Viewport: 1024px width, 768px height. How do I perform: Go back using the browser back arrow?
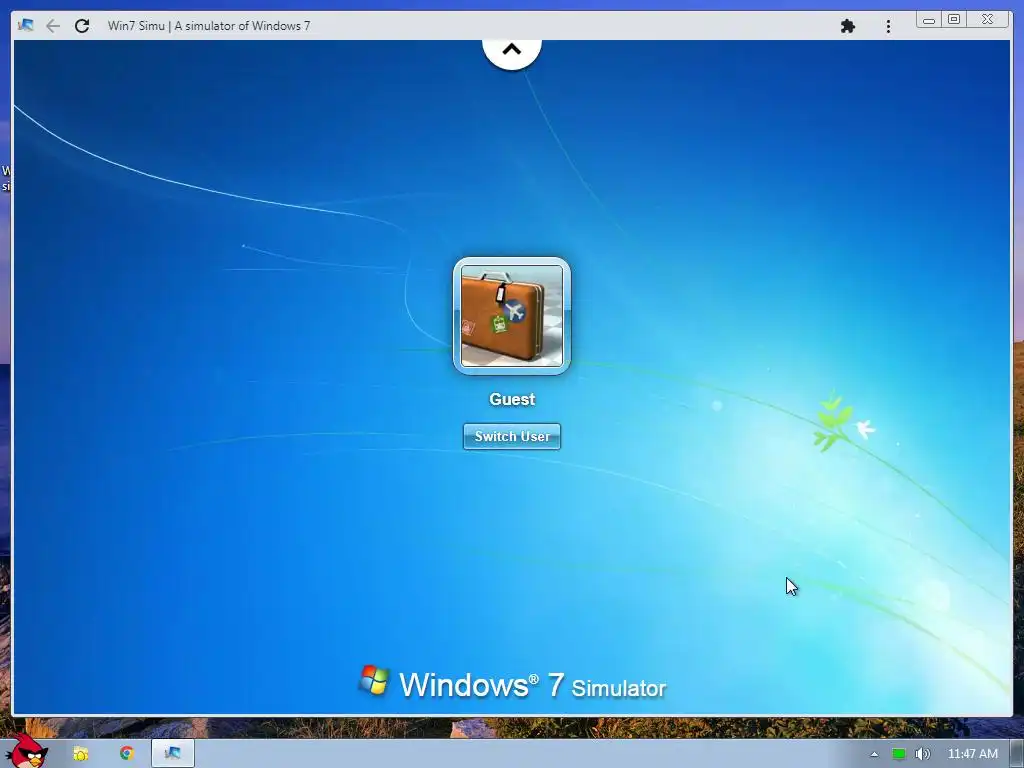(53, 26)
